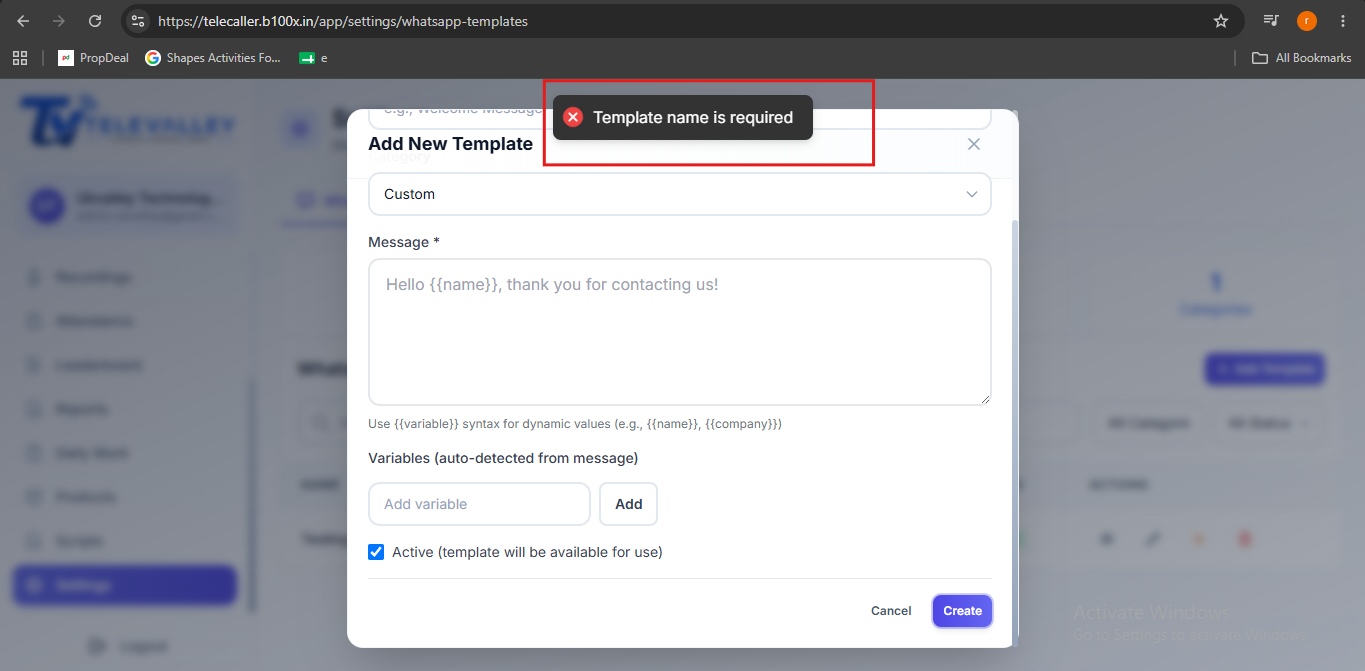Close the Add New Template dialog

[x=974, y=144]
